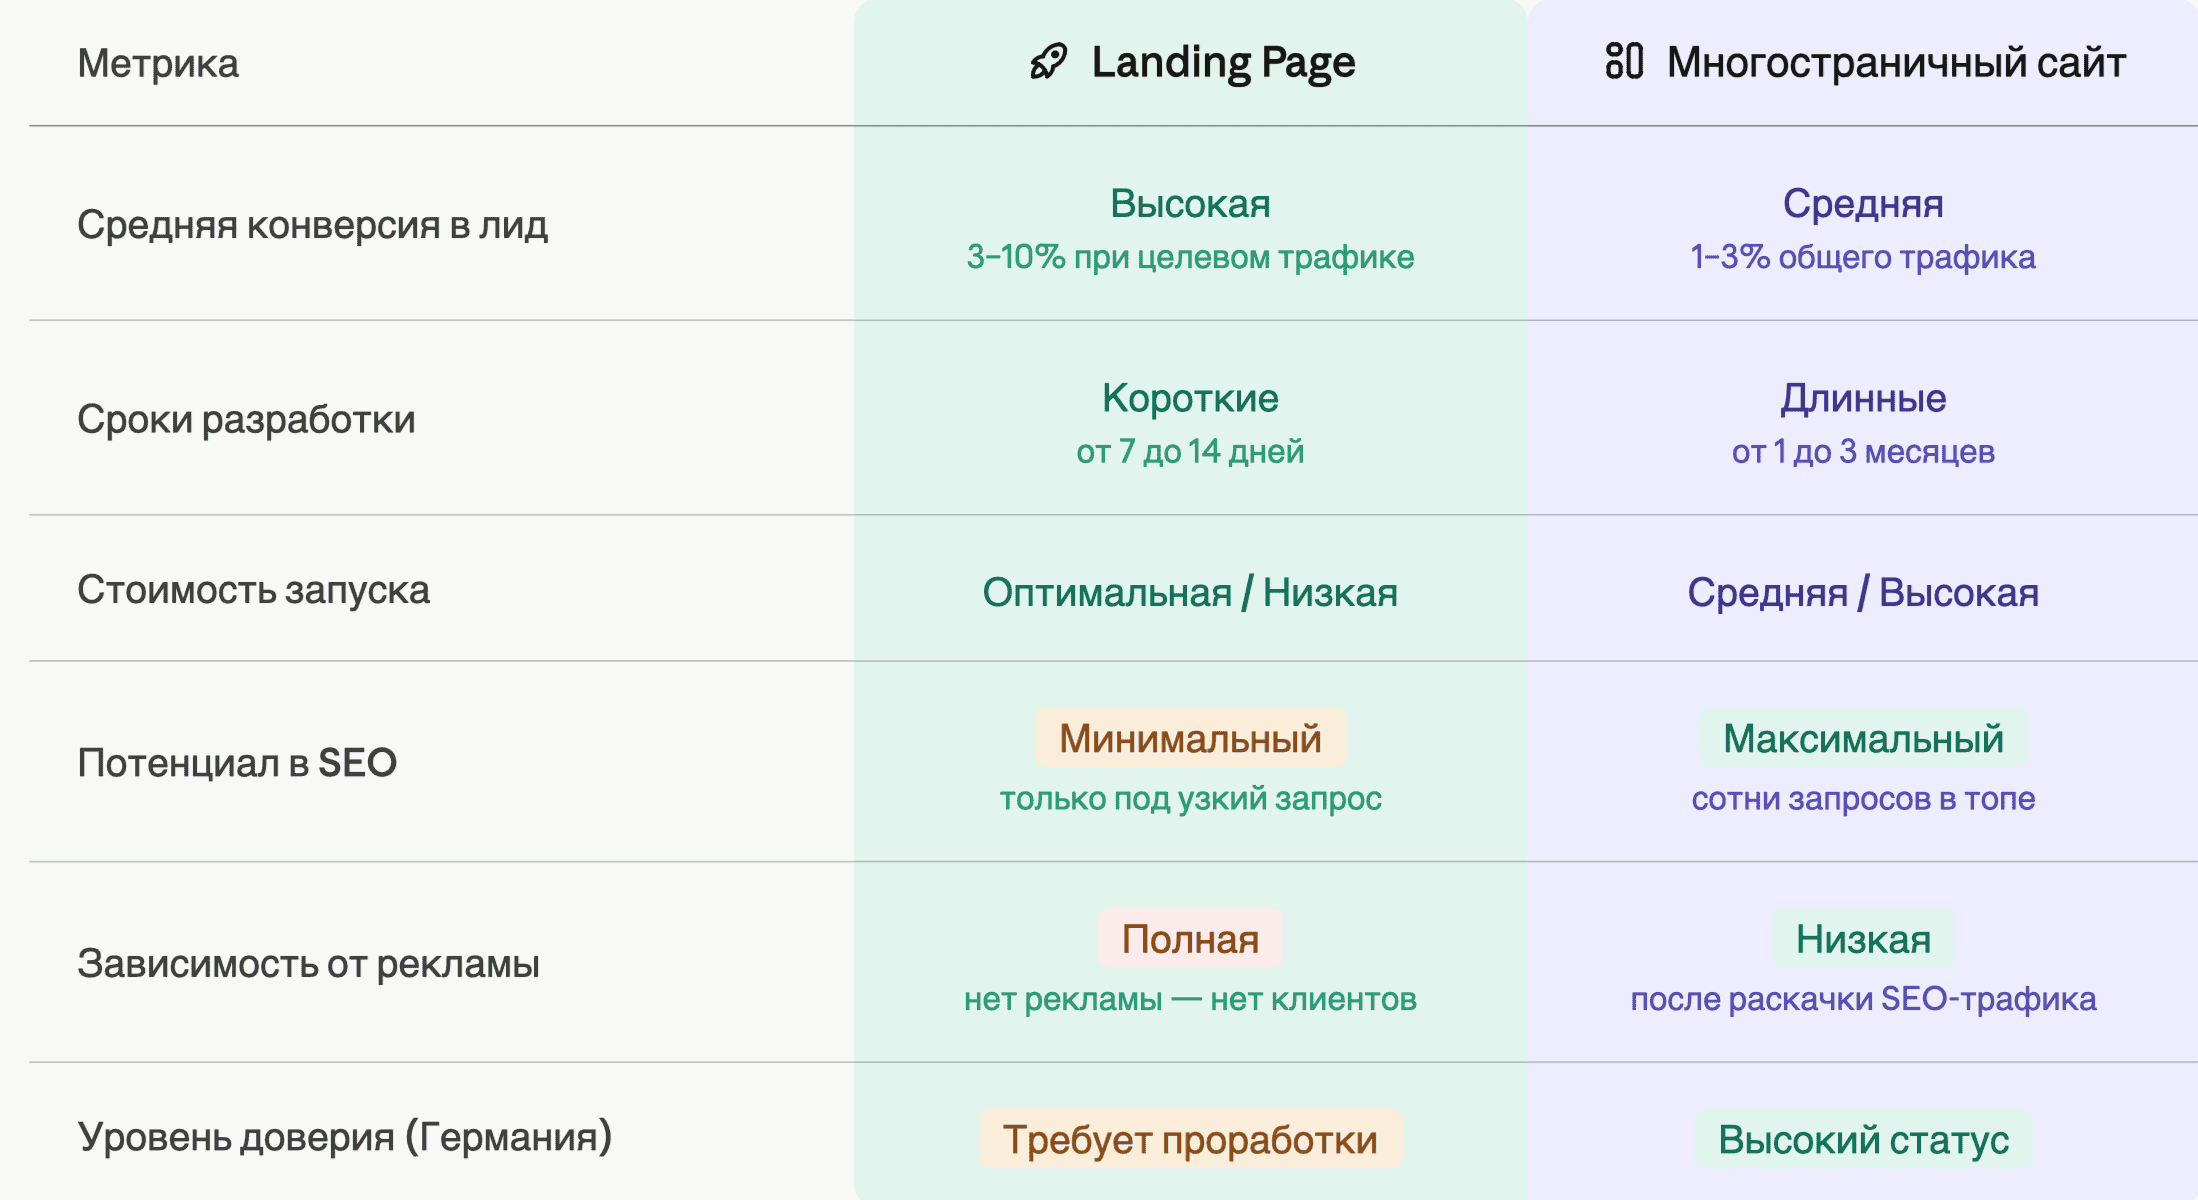
Task: Select 'только под узкий запрос' text
Action: pos(1190,799)
